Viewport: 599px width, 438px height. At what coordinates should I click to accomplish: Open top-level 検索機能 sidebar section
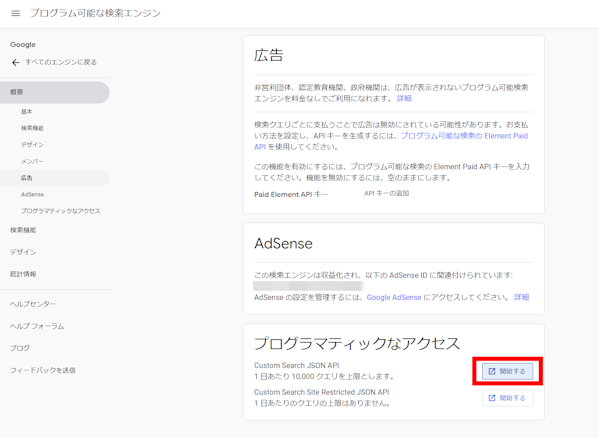pos(23,230)
